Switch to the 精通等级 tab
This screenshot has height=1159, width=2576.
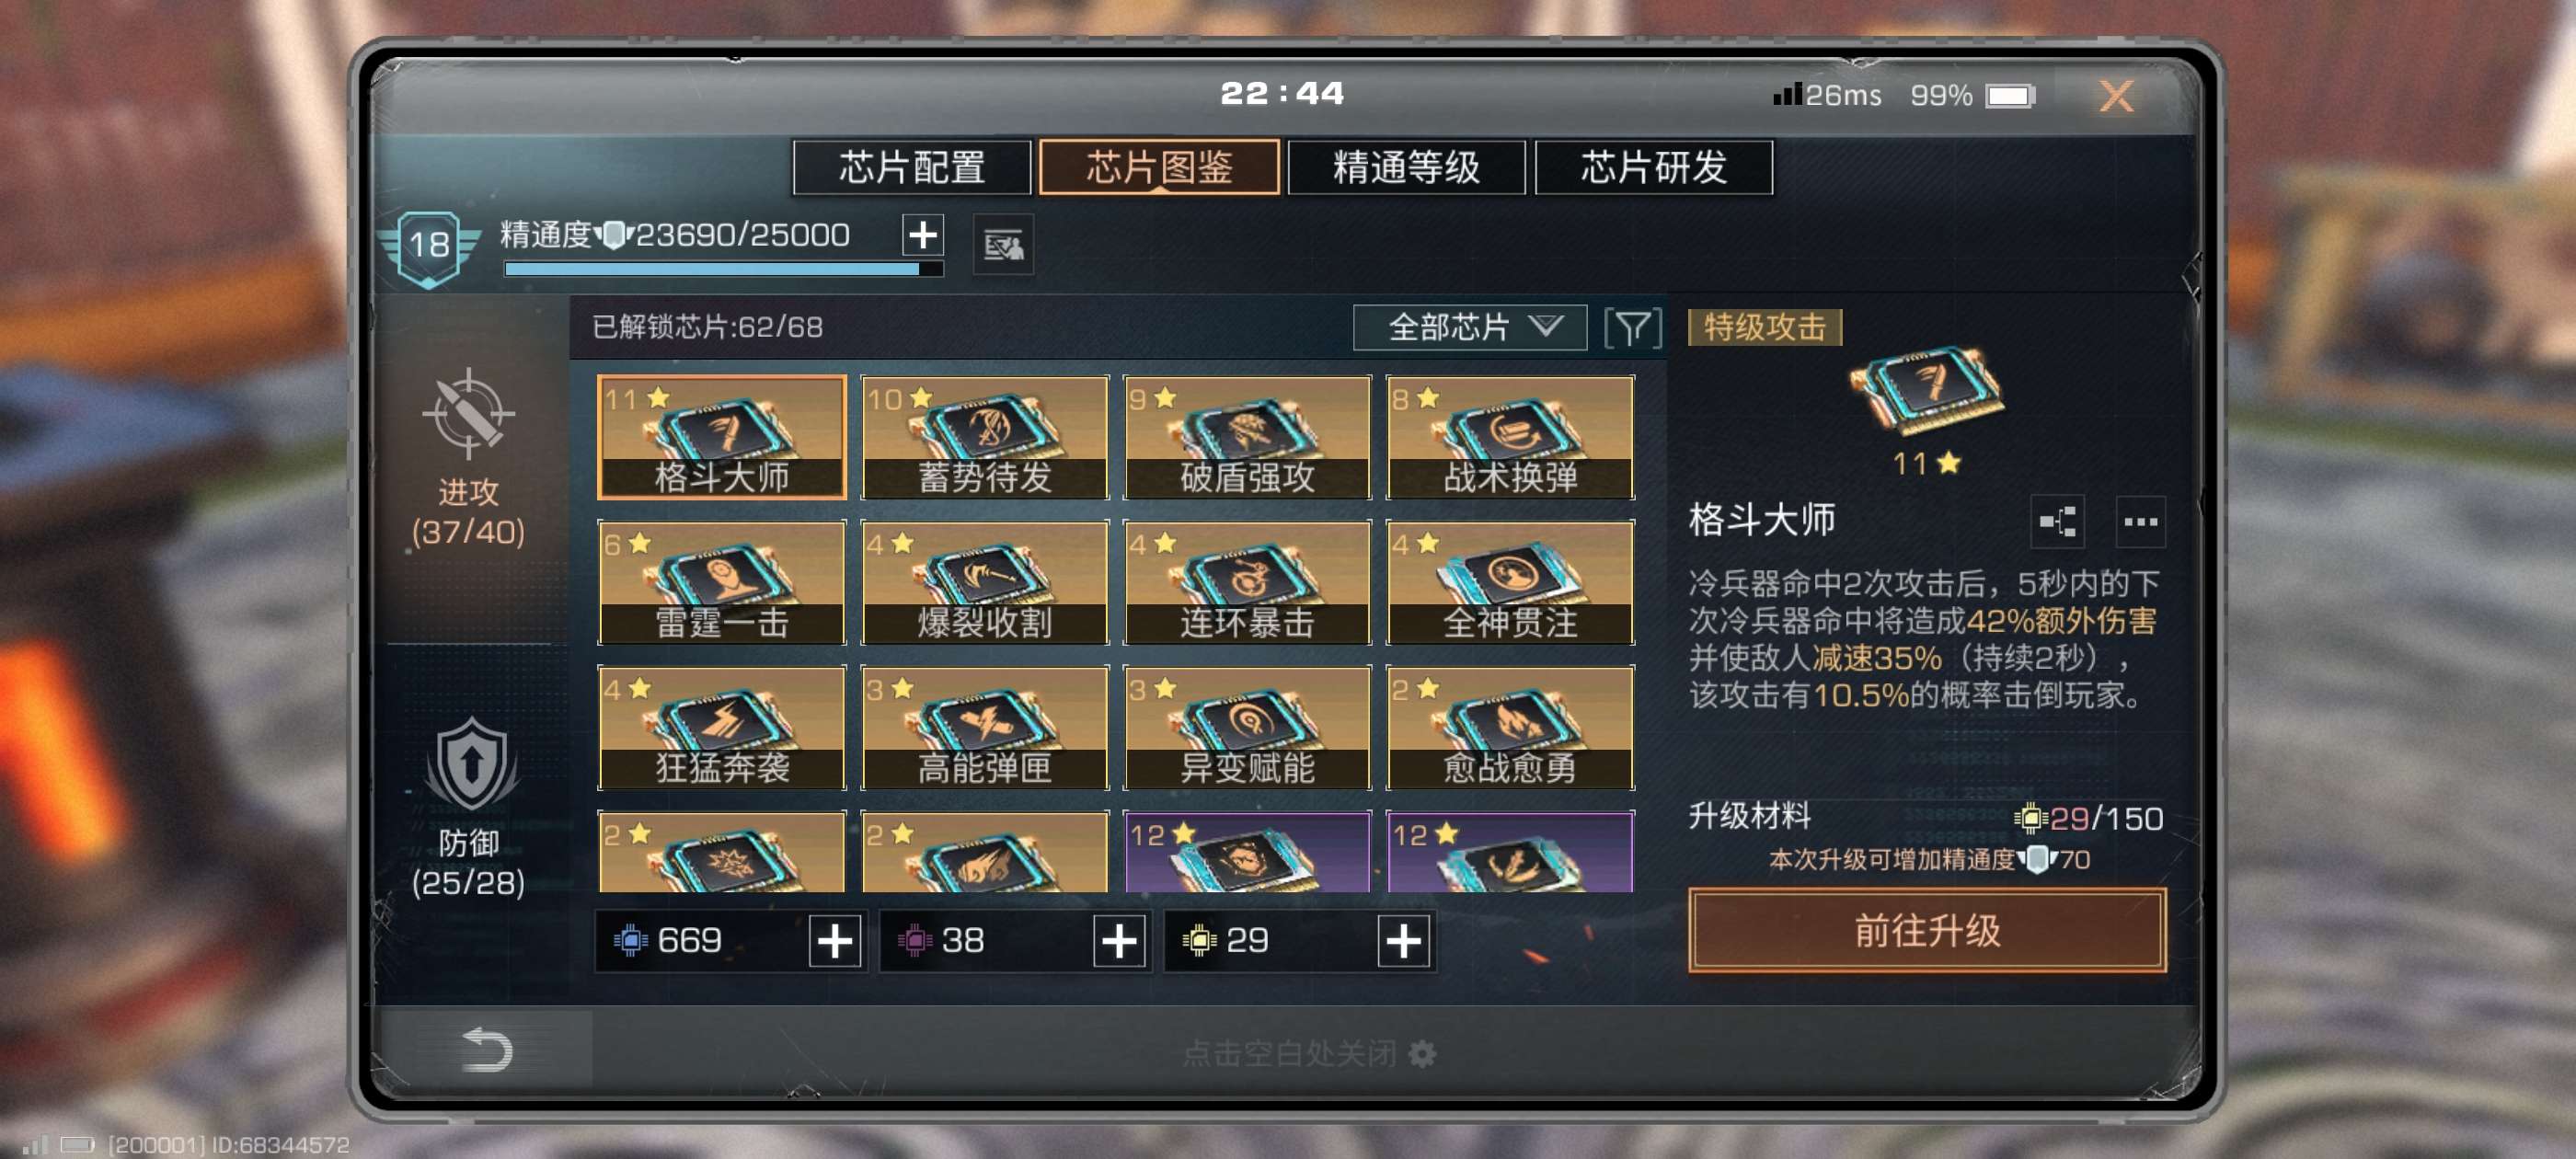1406,167
